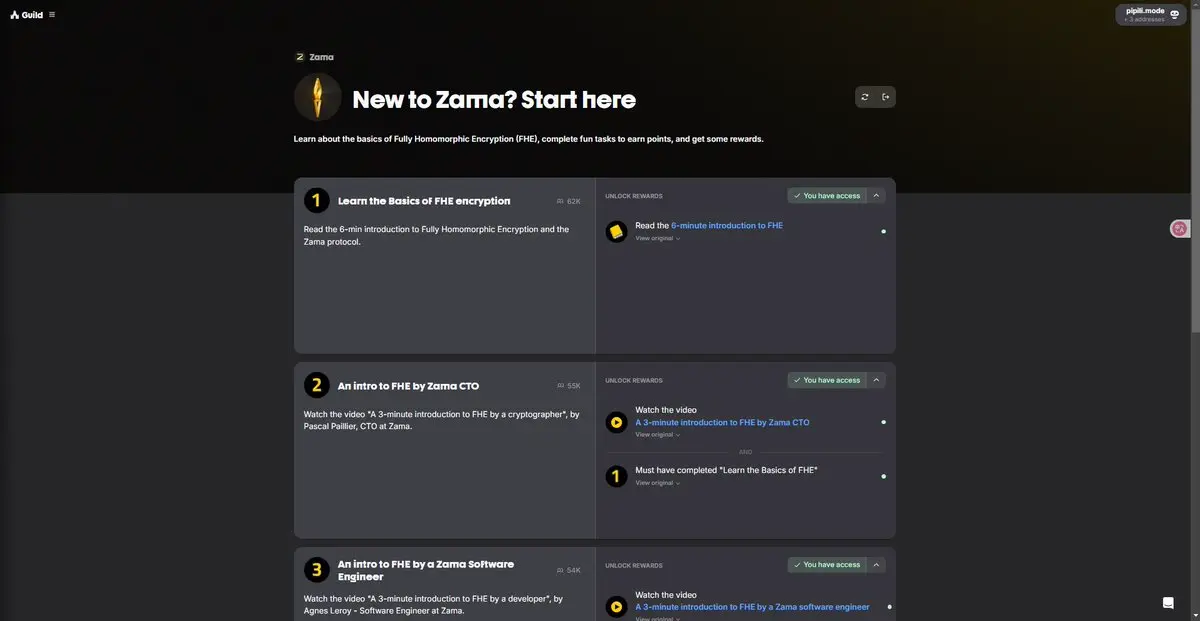The image size is (1200, 621).
Task: Click the refresh access icon button
Action: click(x=865, y=97)
